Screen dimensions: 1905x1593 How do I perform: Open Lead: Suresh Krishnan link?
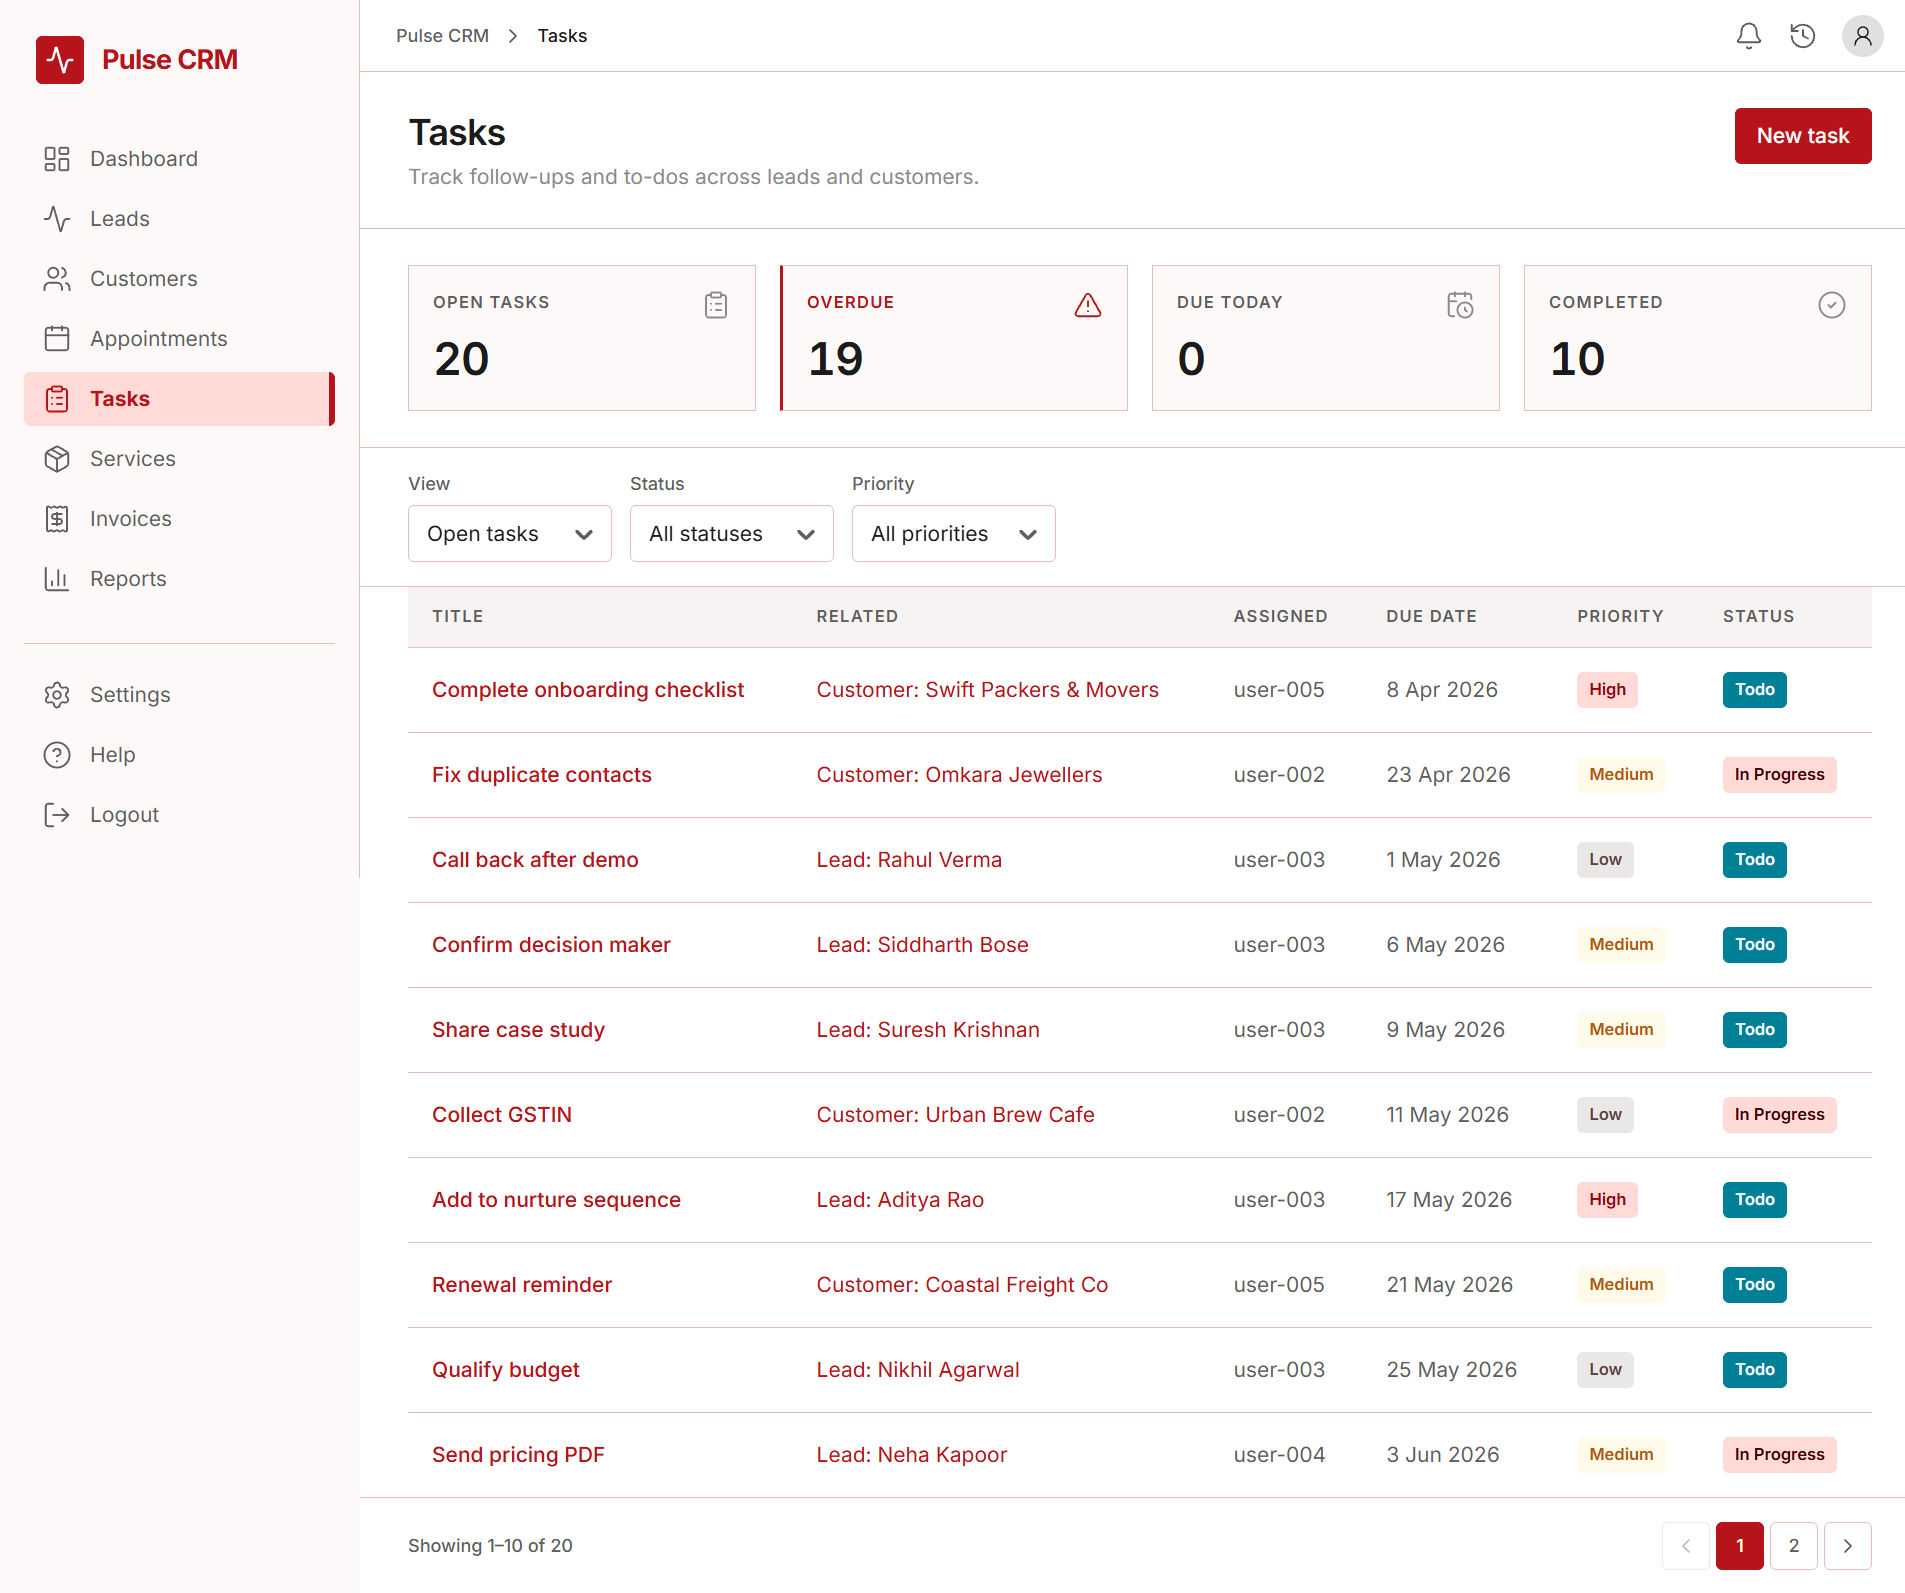928,1030
